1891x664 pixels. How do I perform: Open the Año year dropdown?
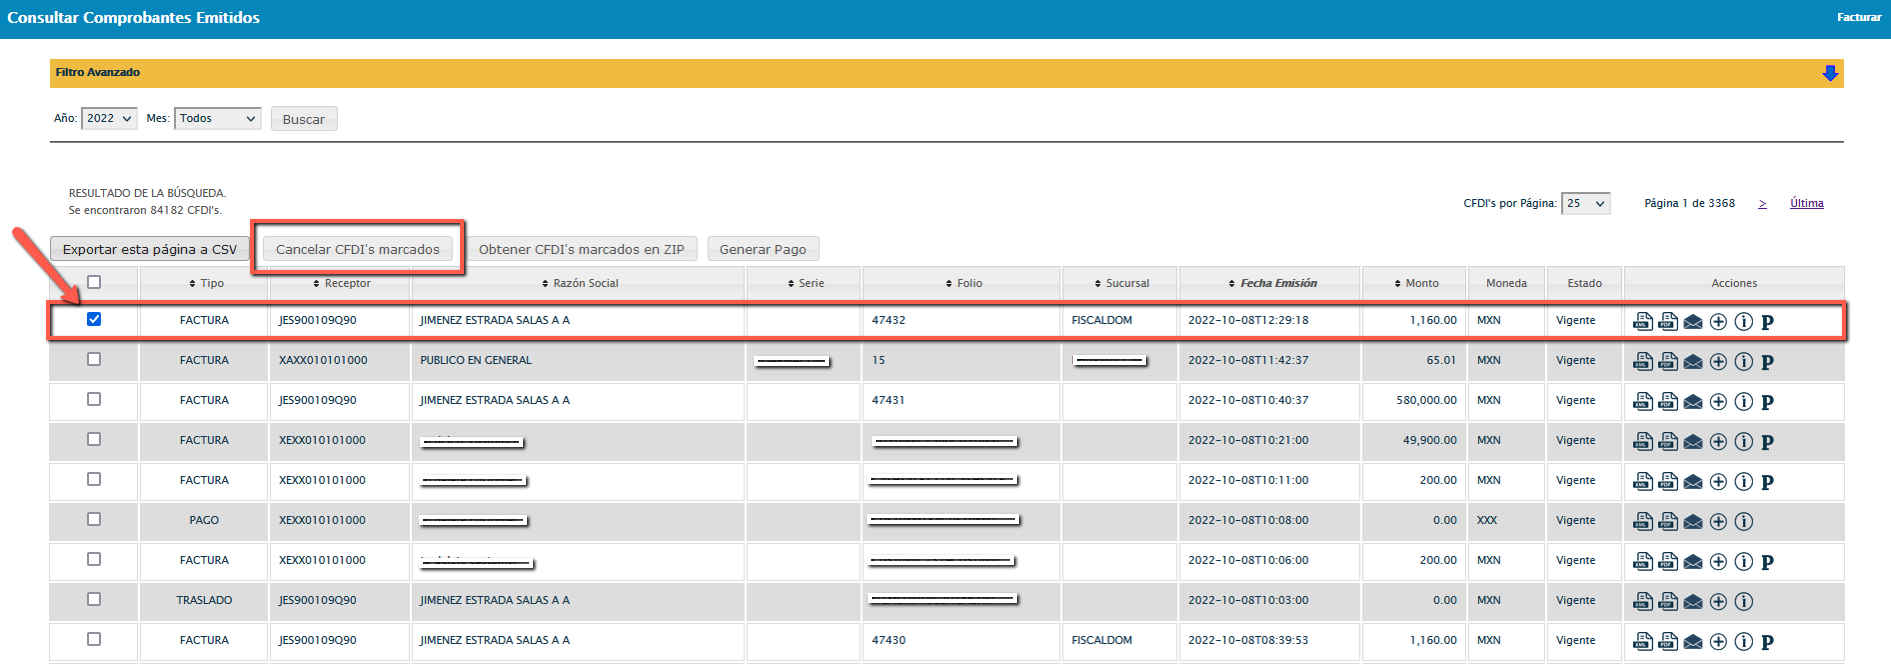point(109,119)
